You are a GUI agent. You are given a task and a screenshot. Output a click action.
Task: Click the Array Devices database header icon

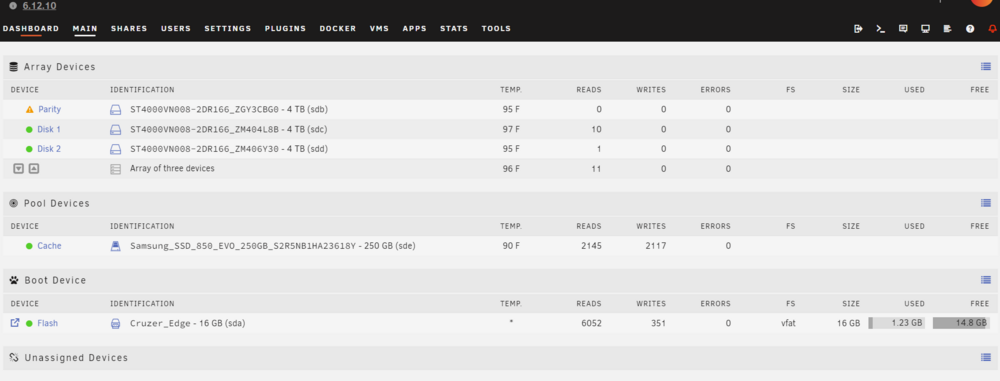(x=14, y=66)
